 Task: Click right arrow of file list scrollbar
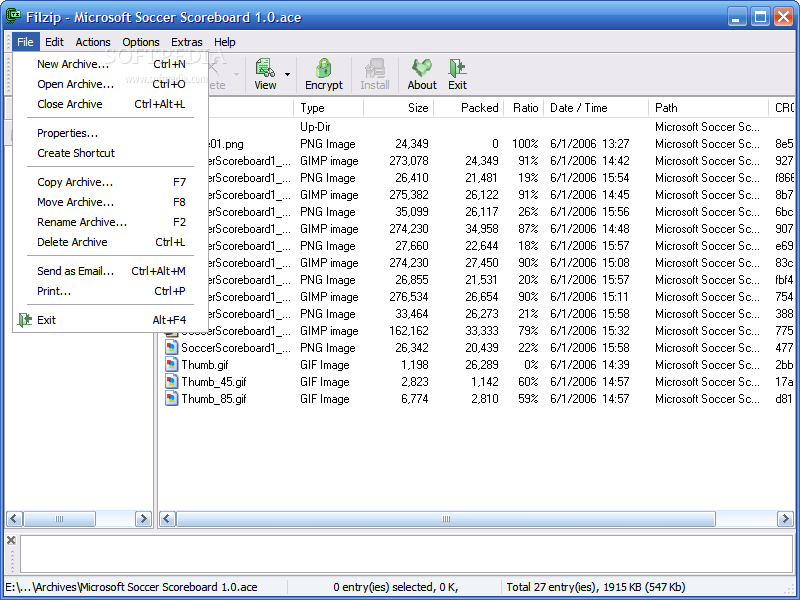[x=785, y=519]
